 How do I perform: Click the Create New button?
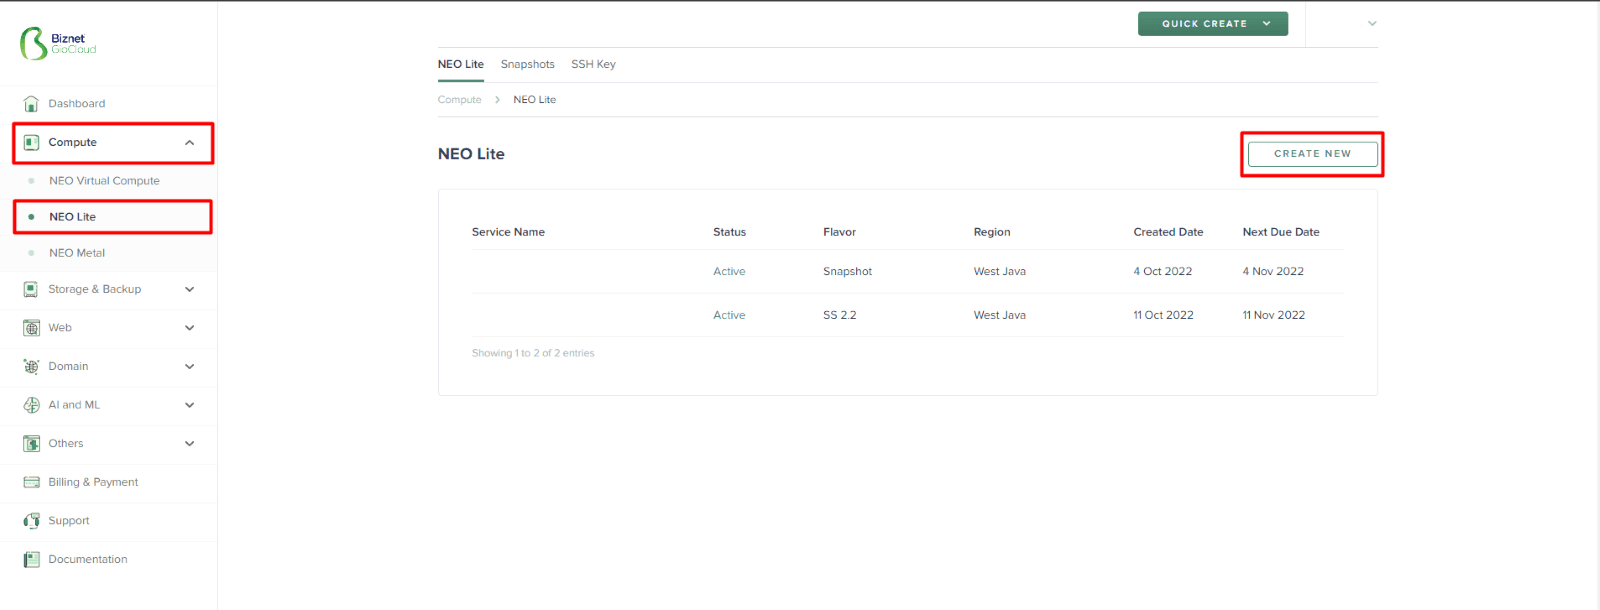(1312, 154)
